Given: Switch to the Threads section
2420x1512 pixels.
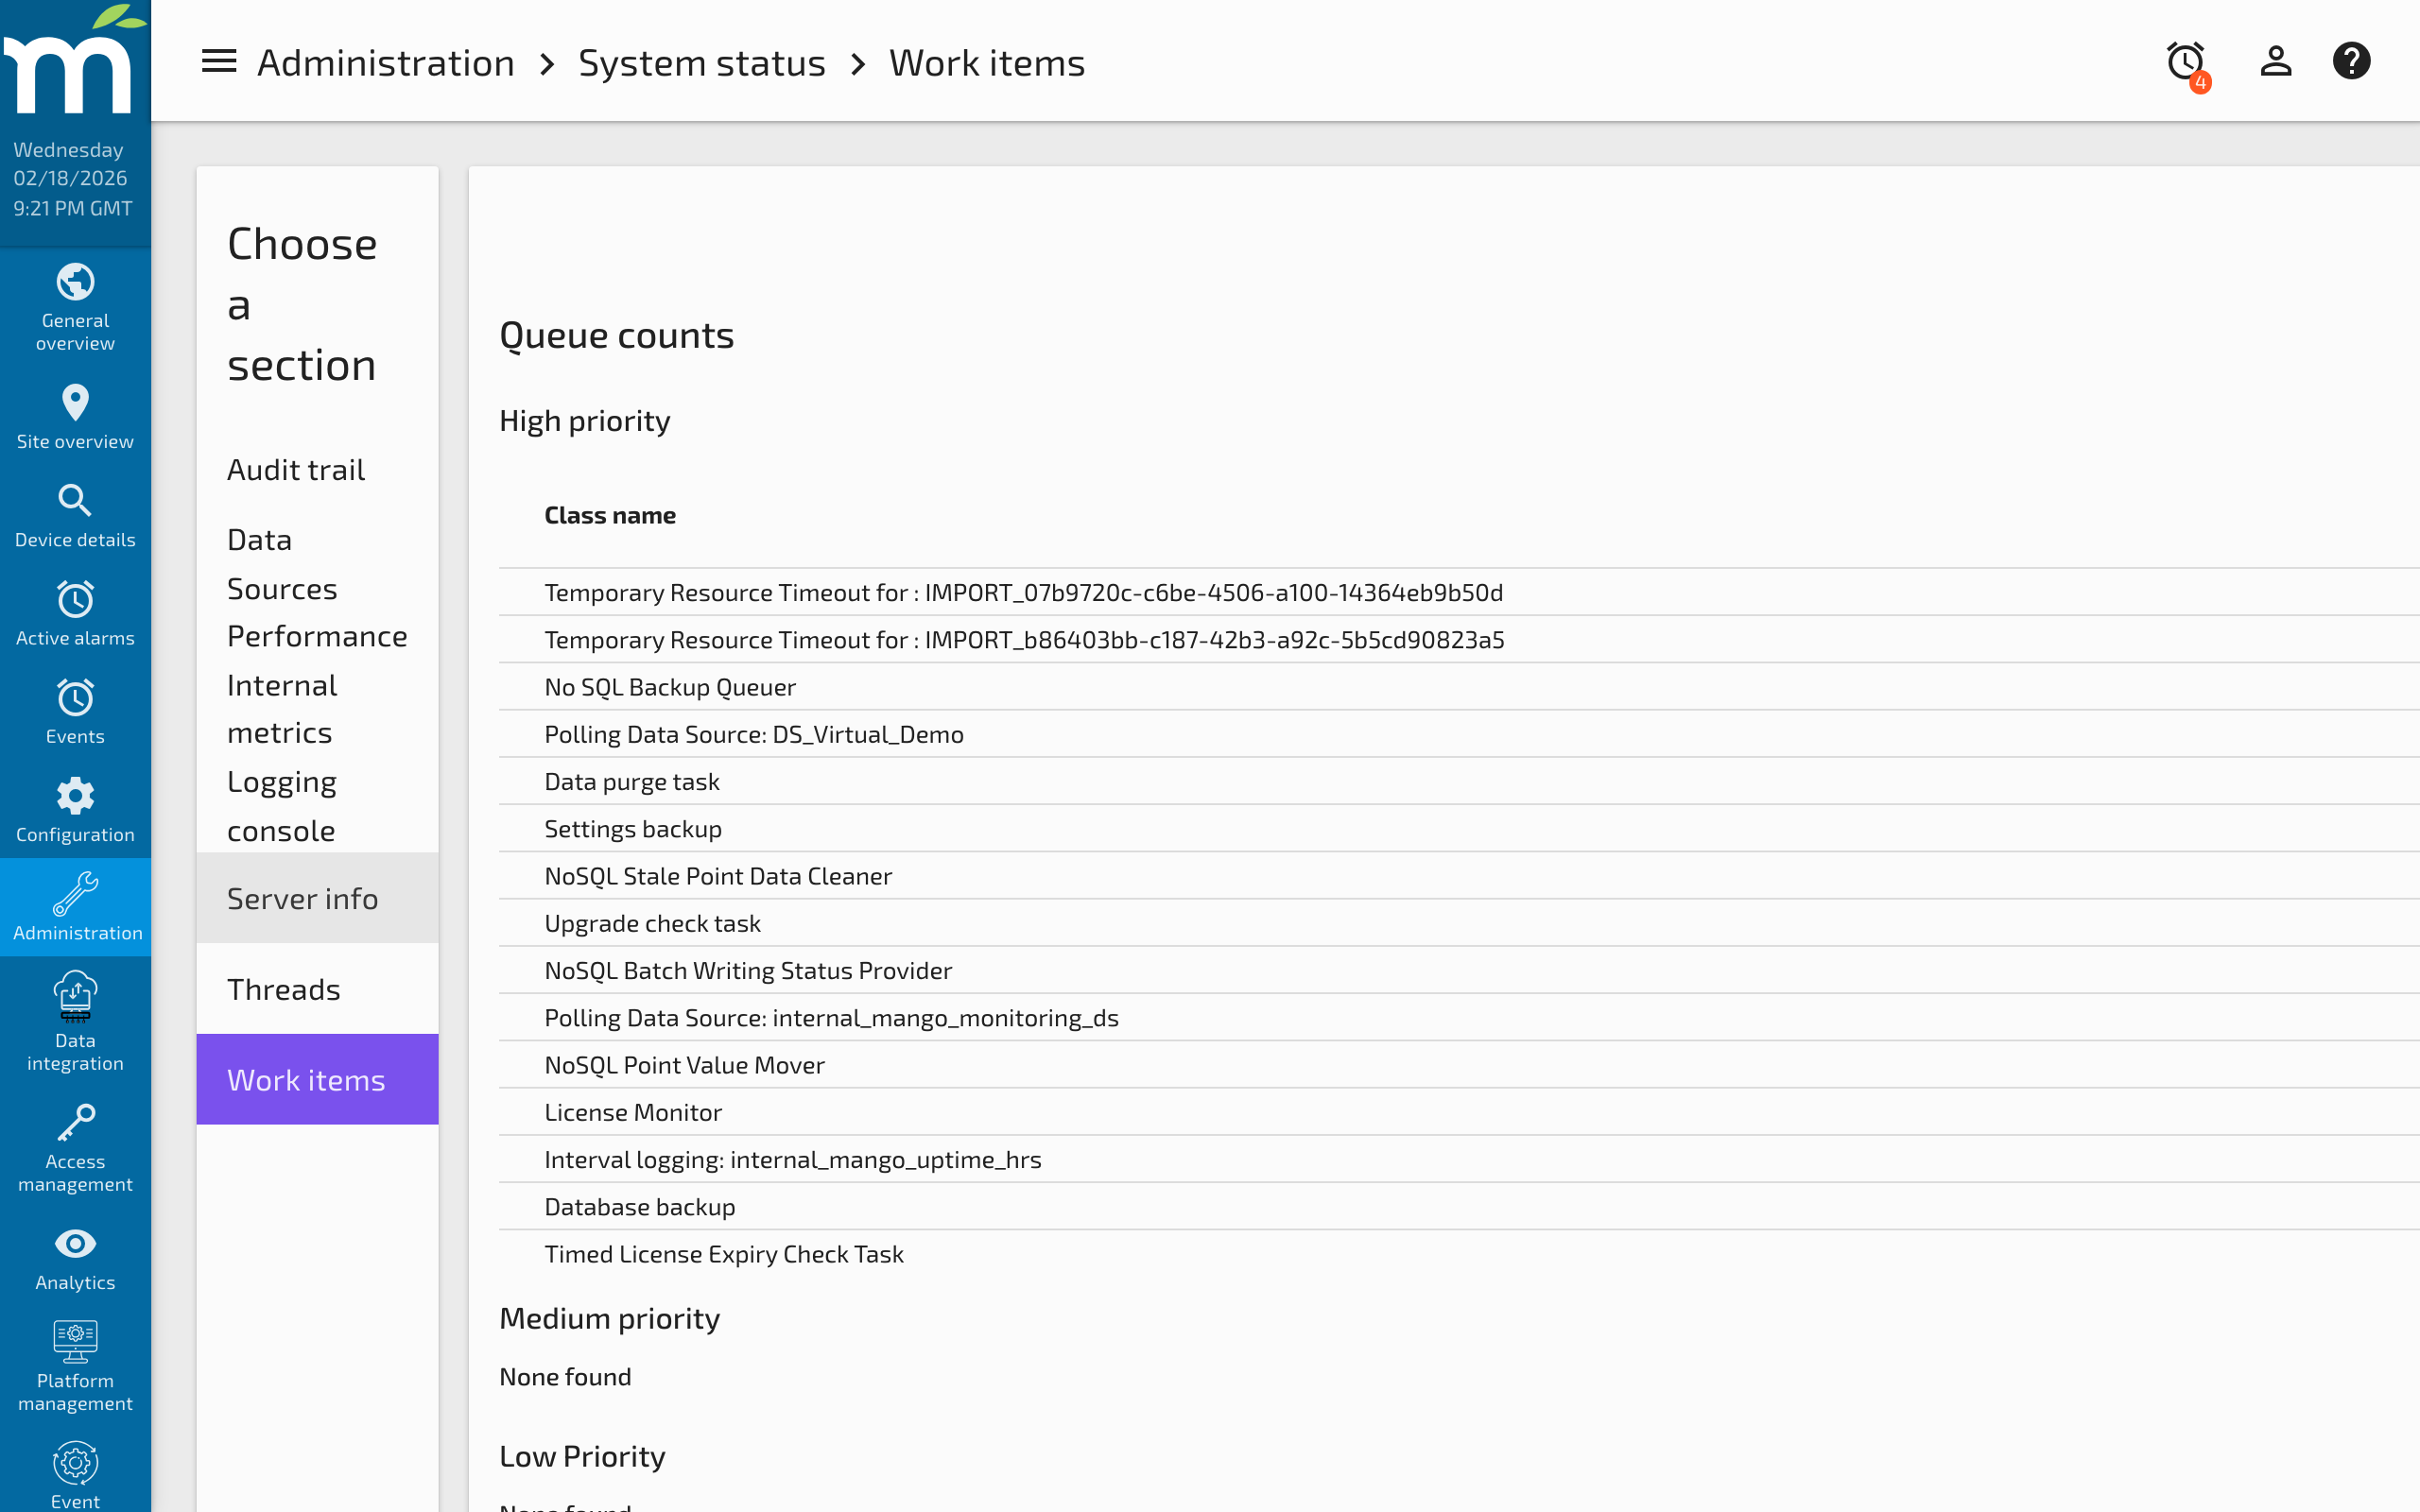Looking at the screenshot, I should [x=284, y=988].
